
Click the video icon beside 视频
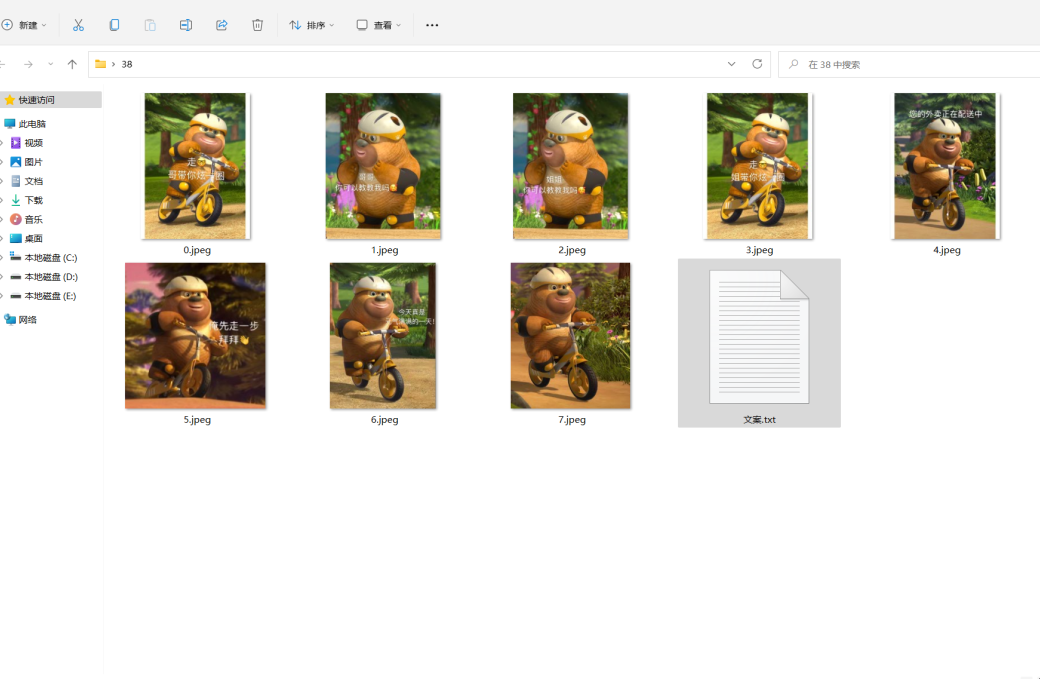pos(16,143)
